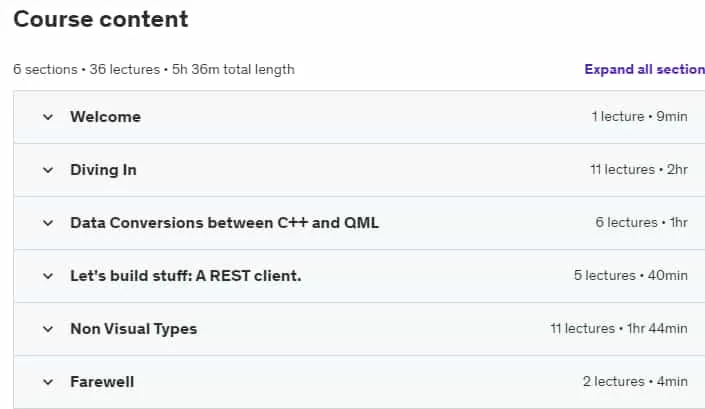Click the course summary total length text
The width and height of the screenshot is (705, 409).
pos(154,70)
